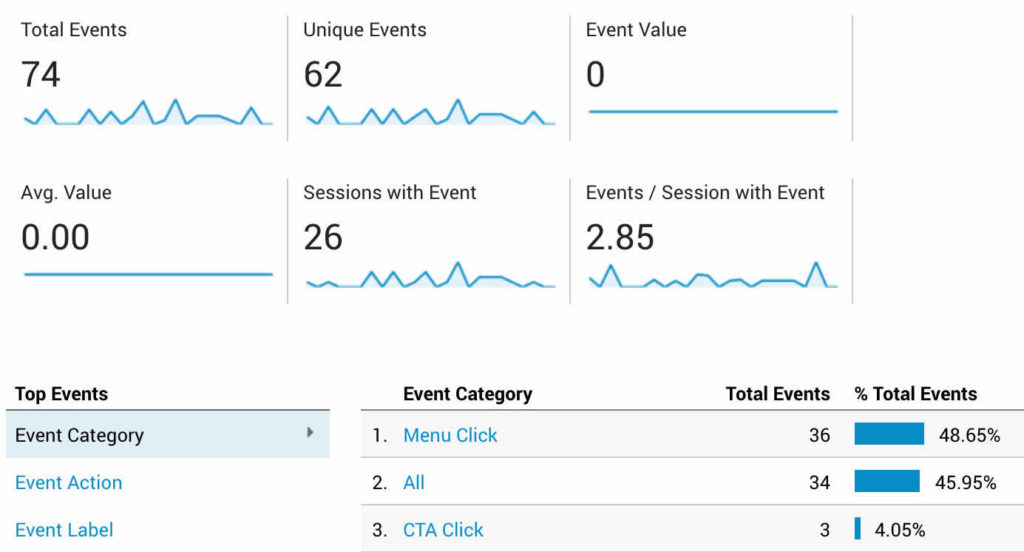Click the Total Events column header
The width and height of the screenshot is (1024, 552).
point(778,394)
